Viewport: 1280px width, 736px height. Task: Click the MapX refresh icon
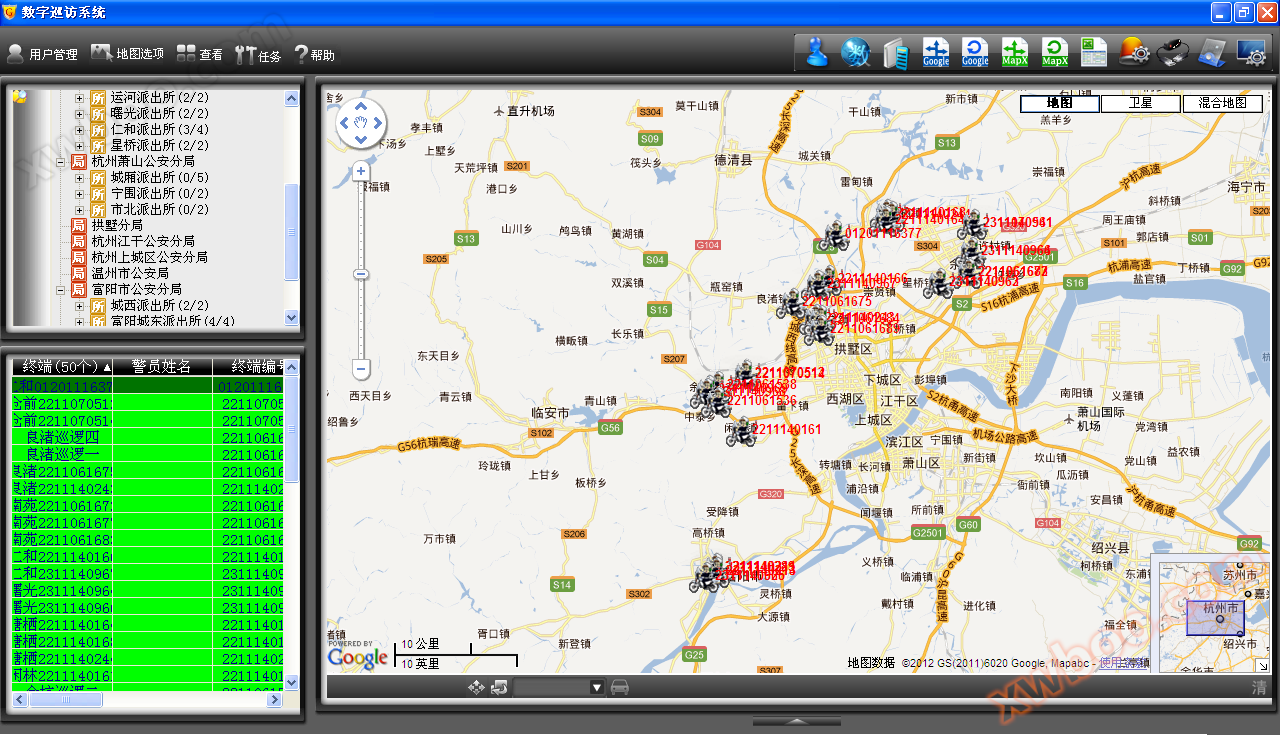click(x=1055, y=52)
